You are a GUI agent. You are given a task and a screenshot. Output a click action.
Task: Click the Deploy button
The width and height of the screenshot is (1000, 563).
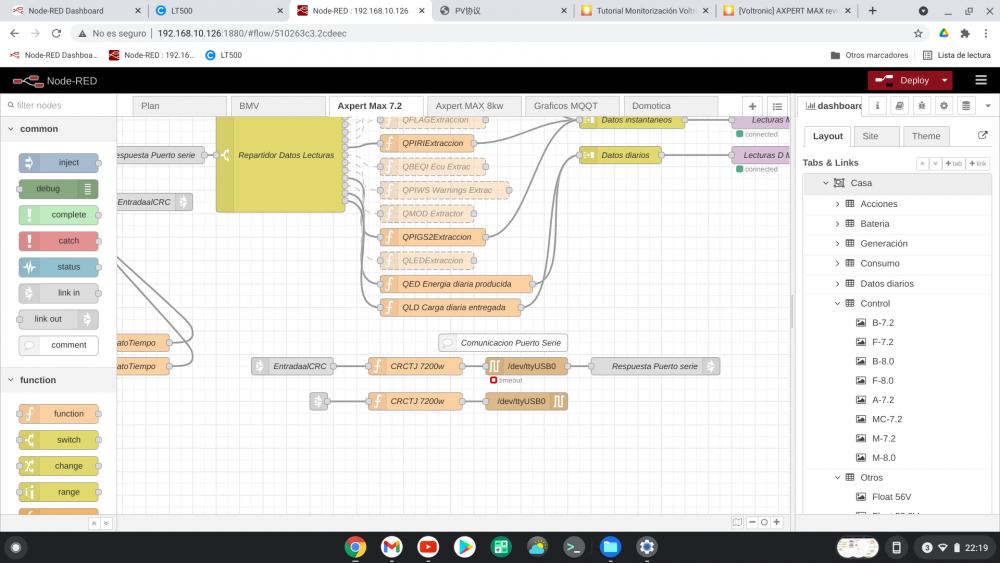(x=902, y=80)
